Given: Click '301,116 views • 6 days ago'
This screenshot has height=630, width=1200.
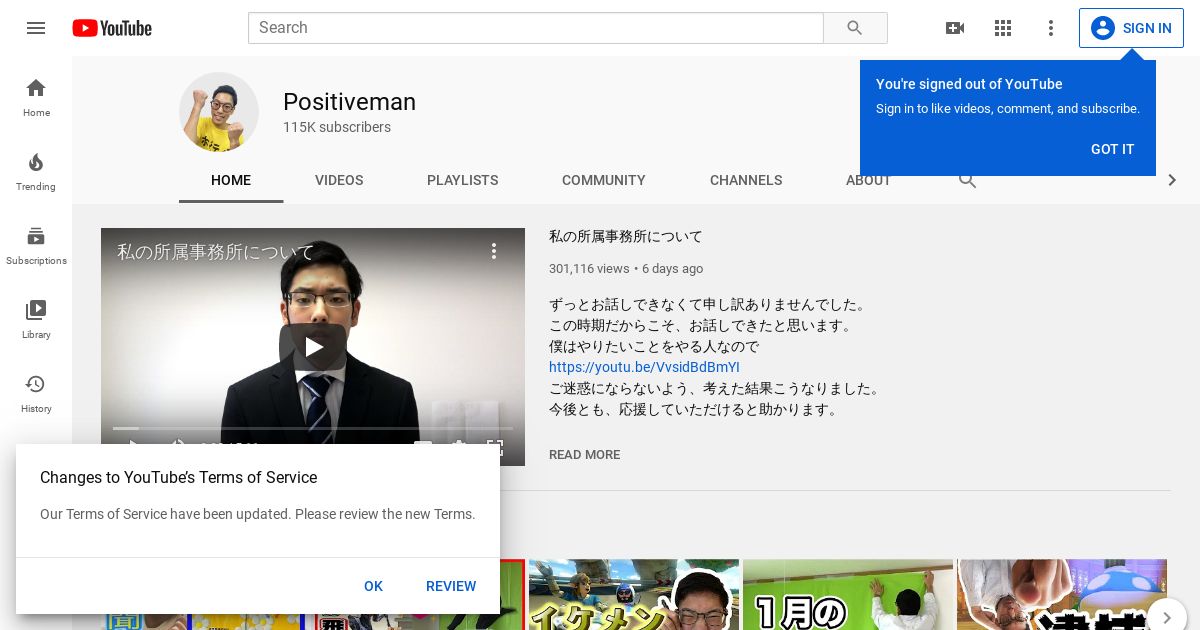Looking at the screenshot, I should click(626, 269).
